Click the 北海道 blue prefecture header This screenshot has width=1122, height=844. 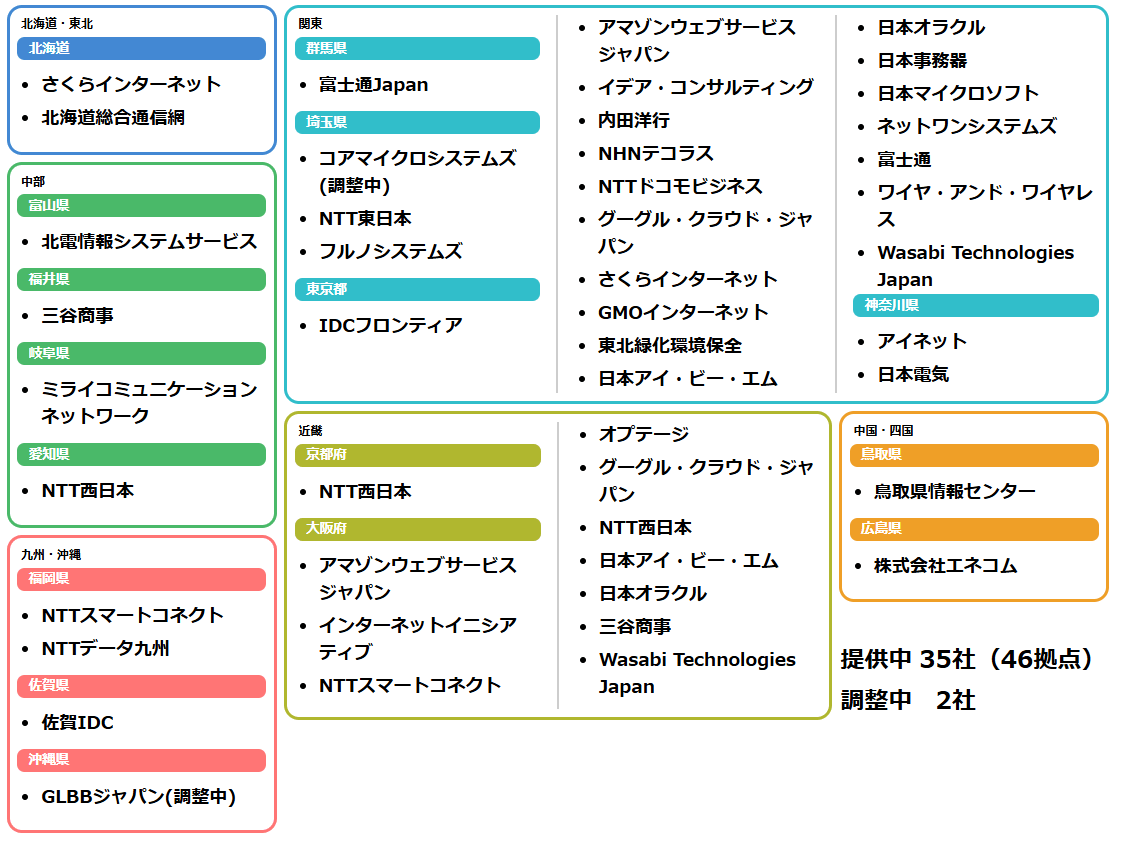142,49
